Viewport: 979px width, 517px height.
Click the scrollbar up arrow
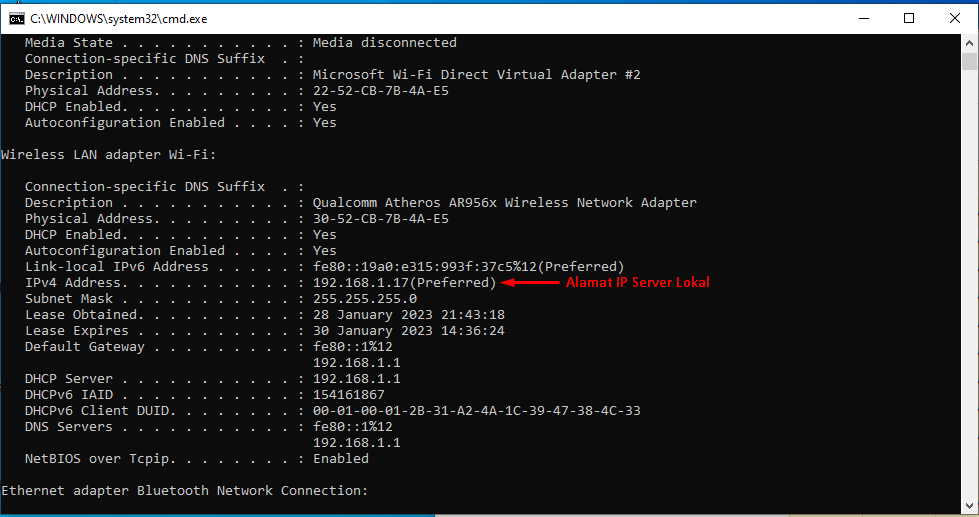pyautogui.click(x=969, y=43)
